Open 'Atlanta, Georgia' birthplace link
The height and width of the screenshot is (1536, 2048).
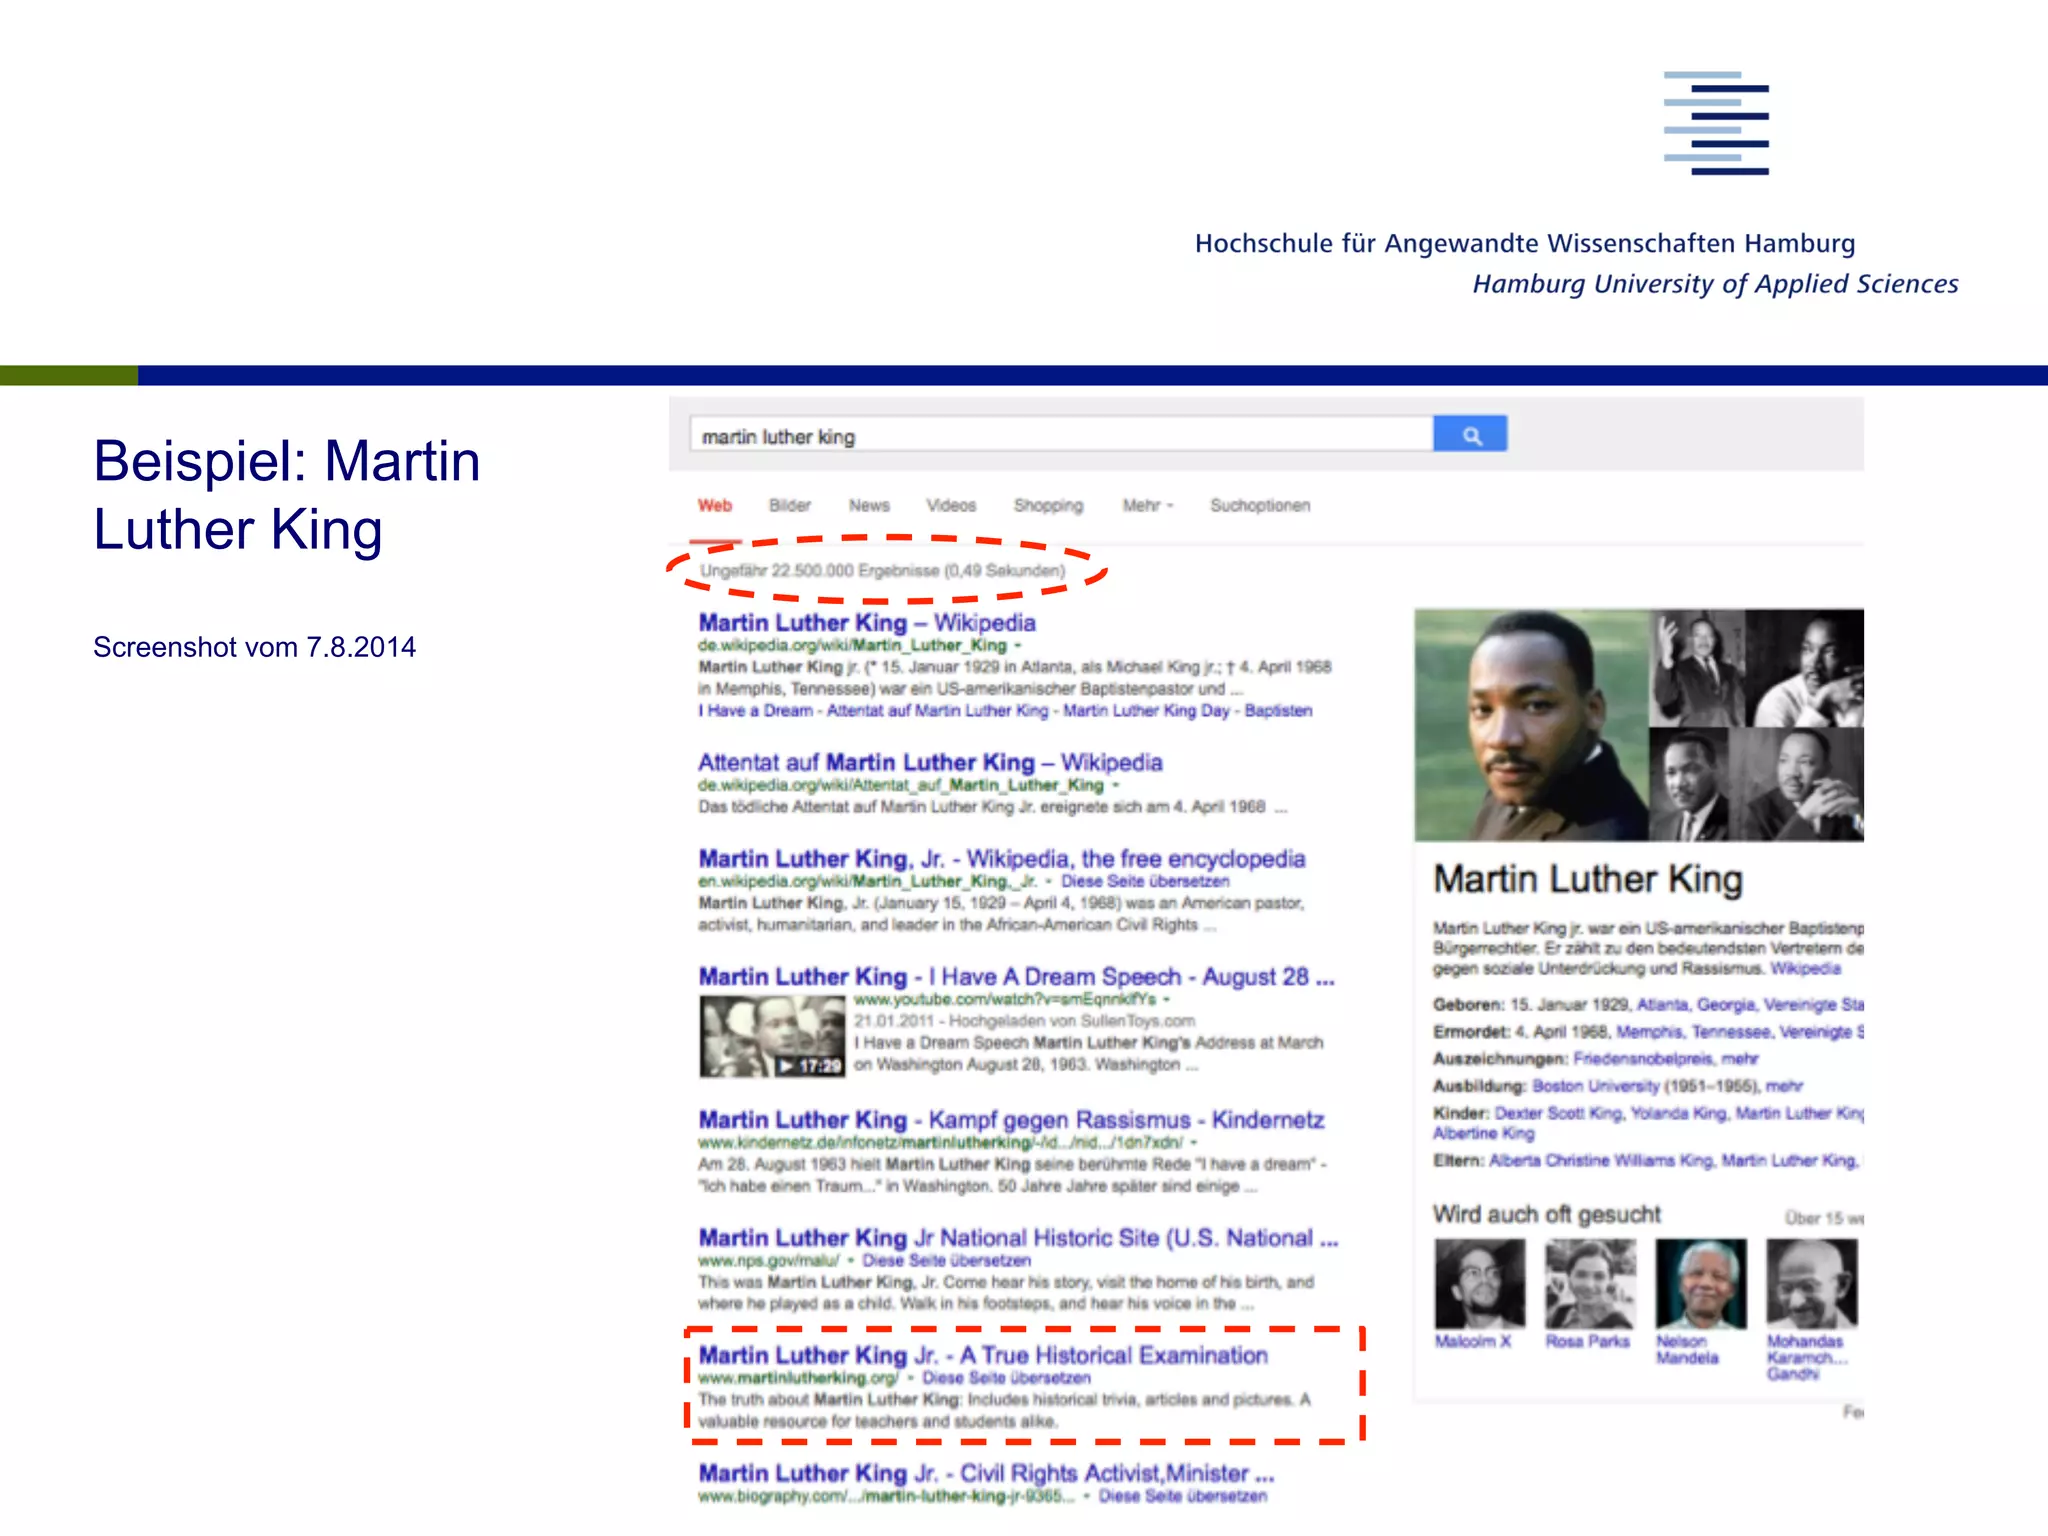click(1695, 1005)
